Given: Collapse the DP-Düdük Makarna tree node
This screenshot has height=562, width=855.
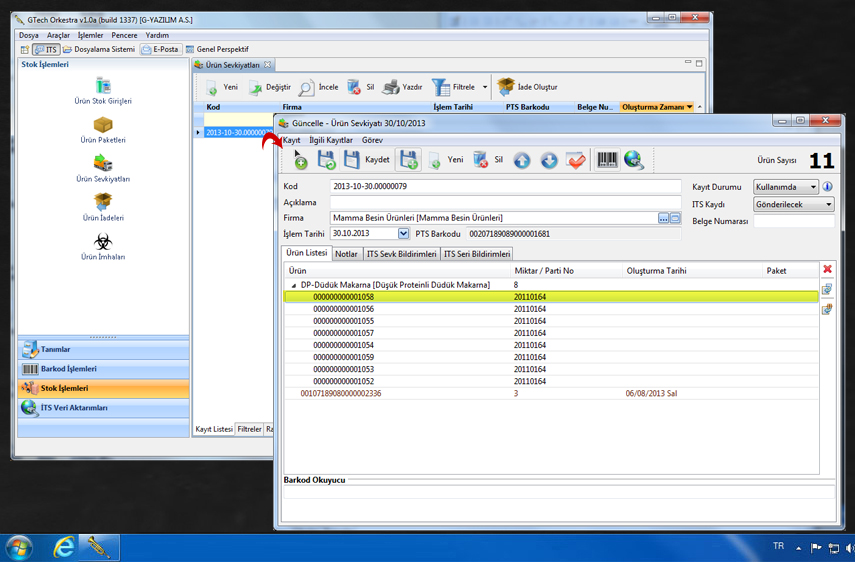Looking at the screenshot, I should click(x=293, y=285).
